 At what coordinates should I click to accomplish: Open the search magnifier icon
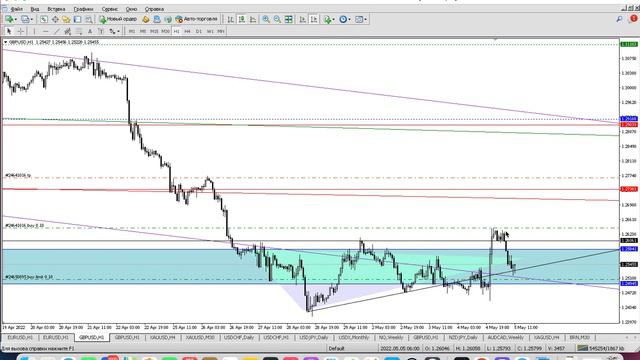pyautogui.click(x=620, y=19)
